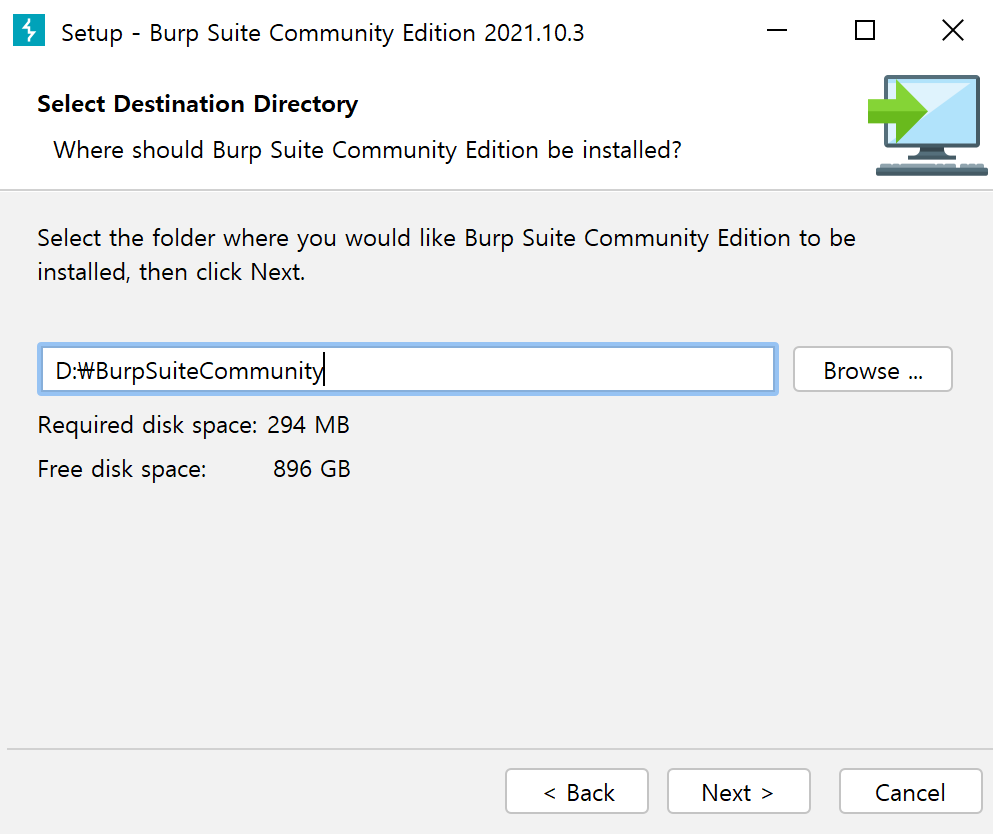Click the Burp Suite lightning title icon
The image size is (993, 834).
tap(28, 30)
